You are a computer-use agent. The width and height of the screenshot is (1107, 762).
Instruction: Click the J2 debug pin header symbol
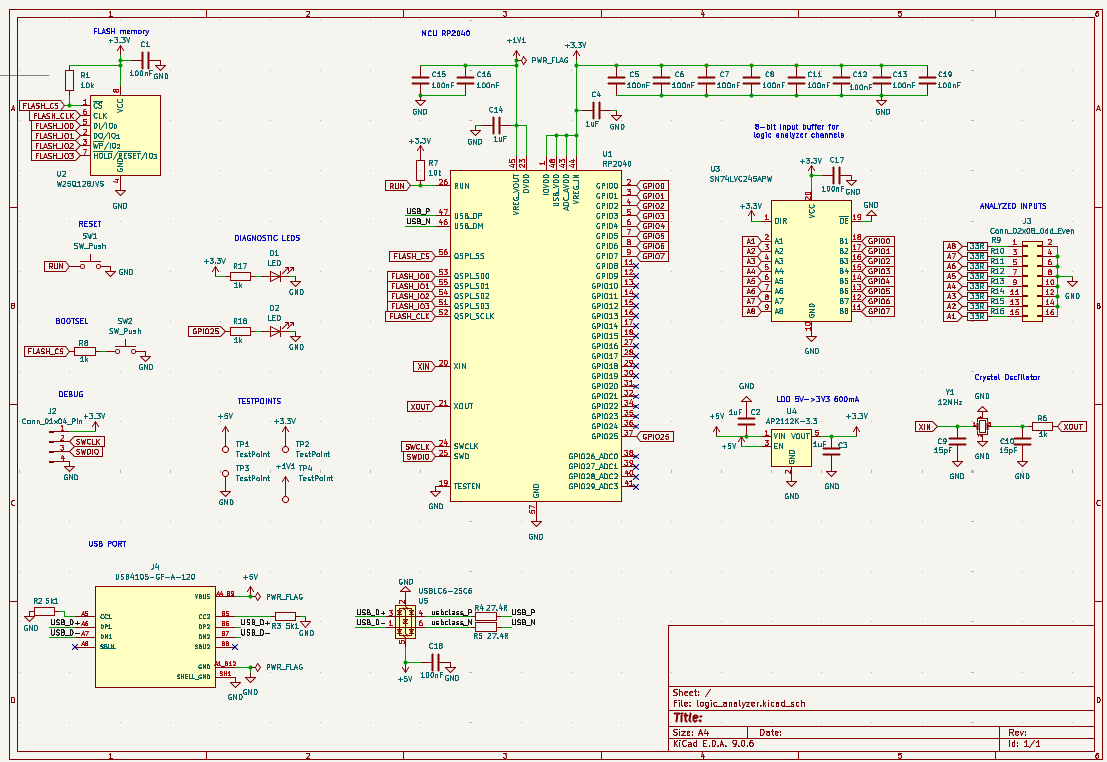[x=58, y=444]
